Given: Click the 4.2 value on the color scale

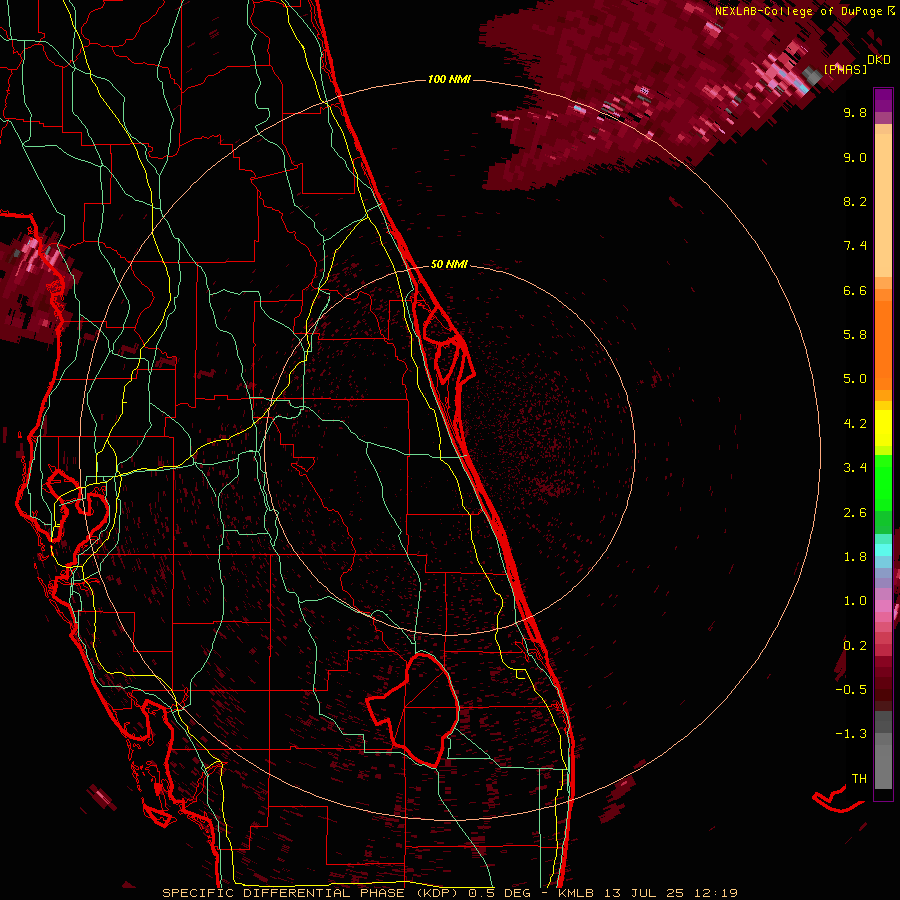Looking at the screenshot, I should point(855,424).
